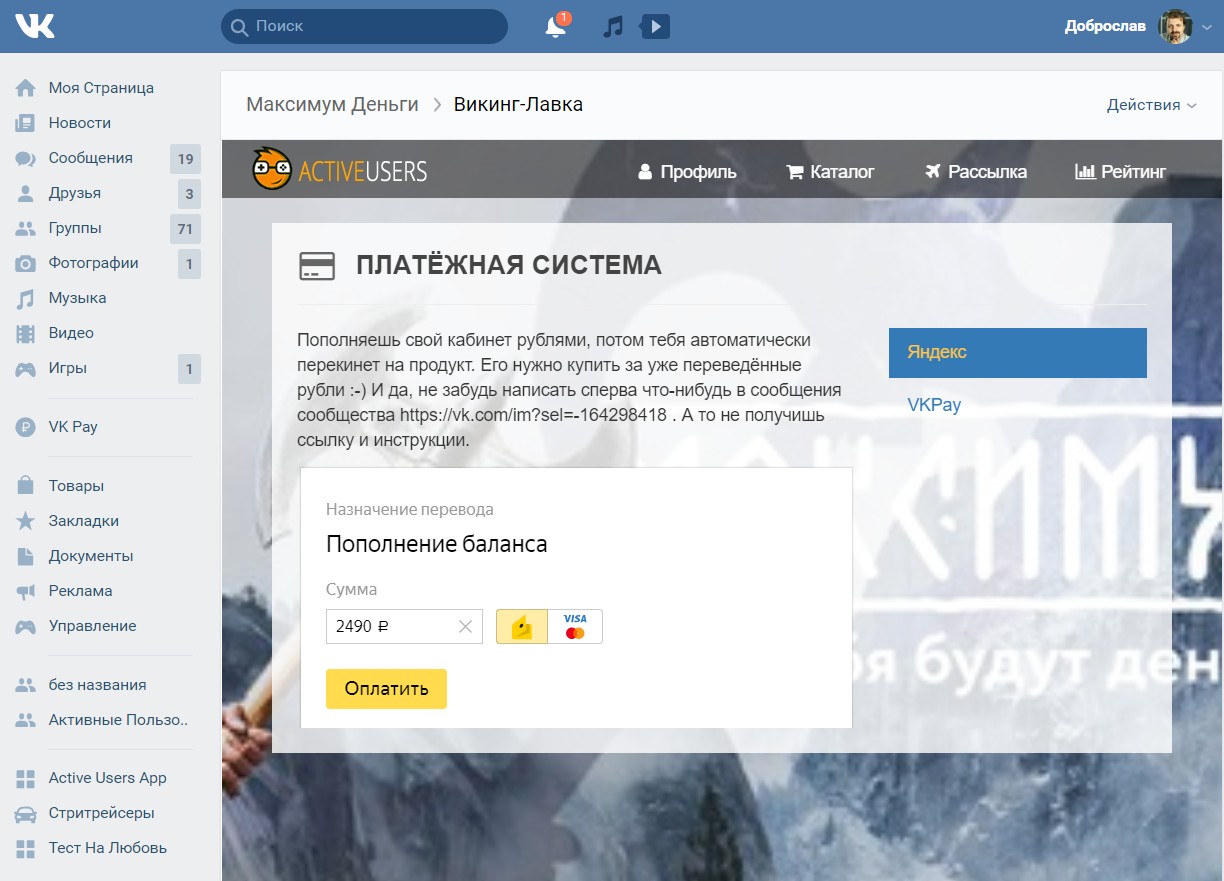Choose Yandex wallet payment option
1224x881 pixels.
(x=522, y=627)
